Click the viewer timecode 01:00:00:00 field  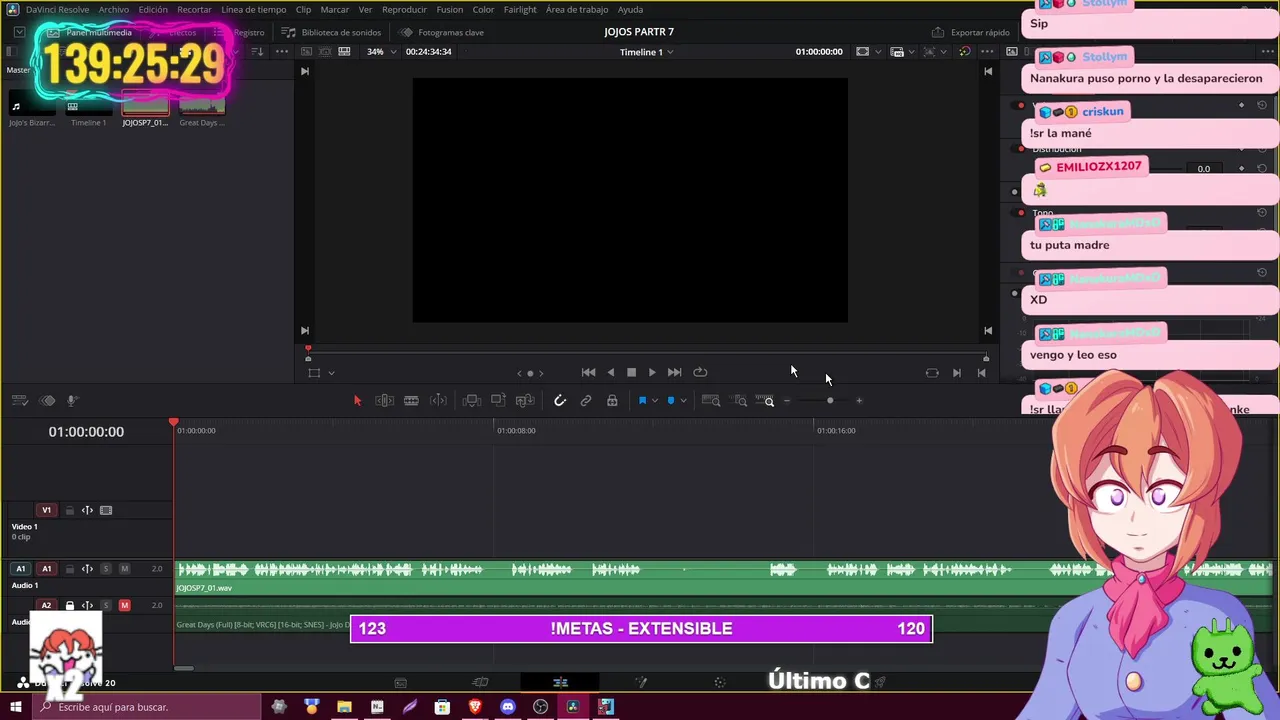click(x=819, y=51)
